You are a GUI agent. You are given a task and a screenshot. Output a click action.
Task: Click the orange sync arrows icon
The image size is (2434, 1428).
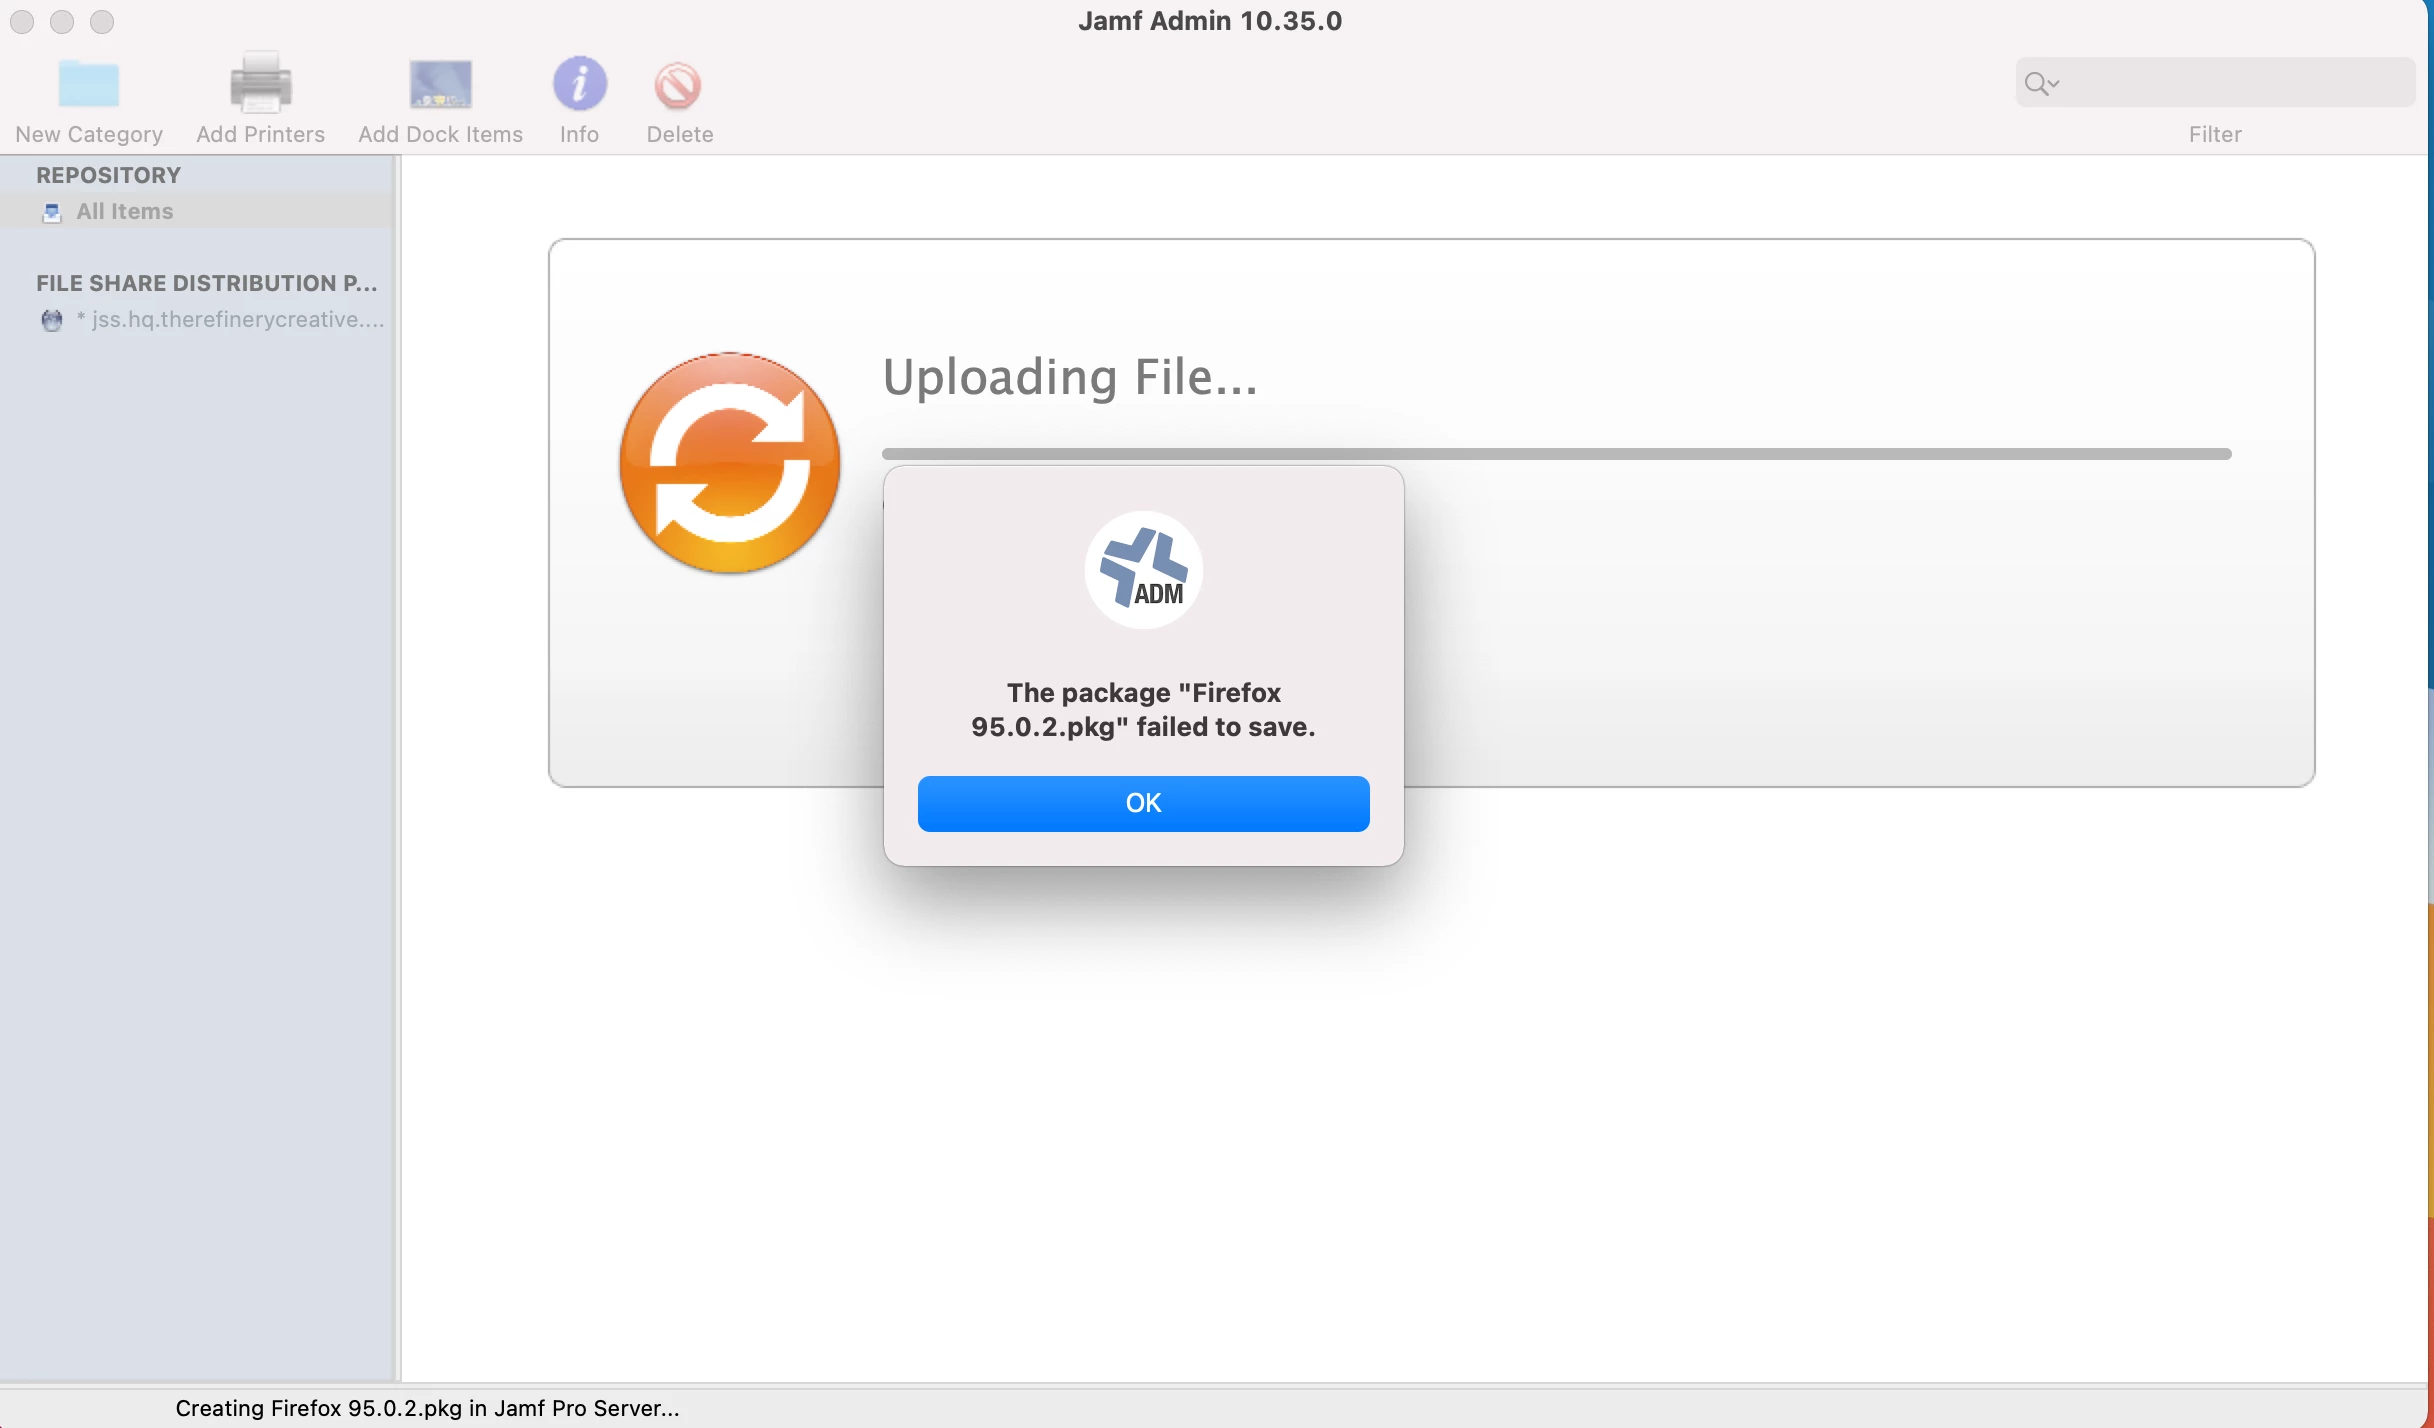pos(730,463)
